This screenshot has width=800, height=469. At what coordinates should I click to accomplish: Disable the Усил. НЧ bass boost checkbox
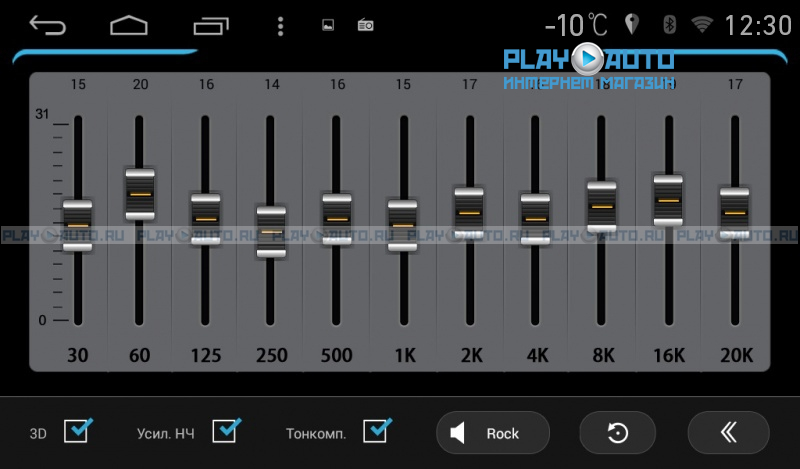(226, 432)
